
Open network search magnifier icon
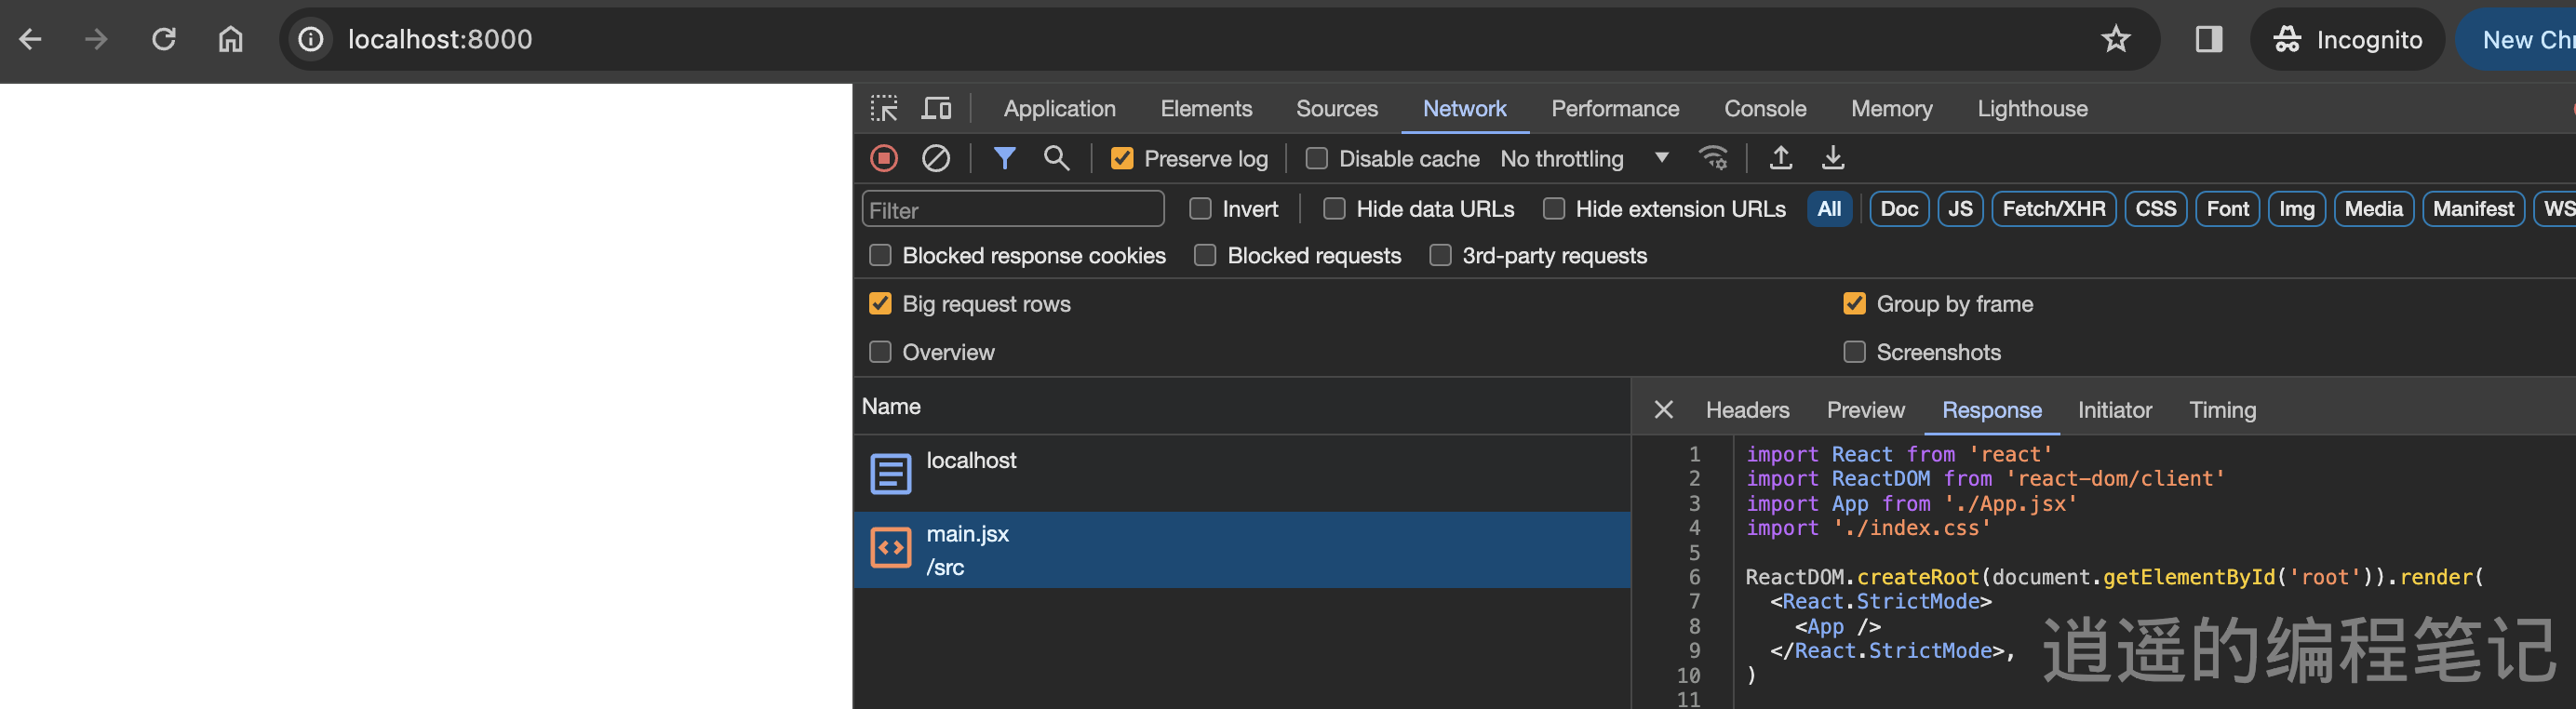1056,158
